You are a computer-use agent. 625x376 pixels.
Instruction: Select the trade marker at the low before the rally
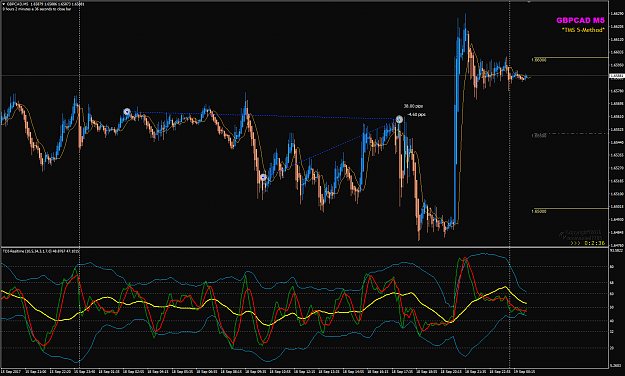pyautogui.click(x=263, y=177)
